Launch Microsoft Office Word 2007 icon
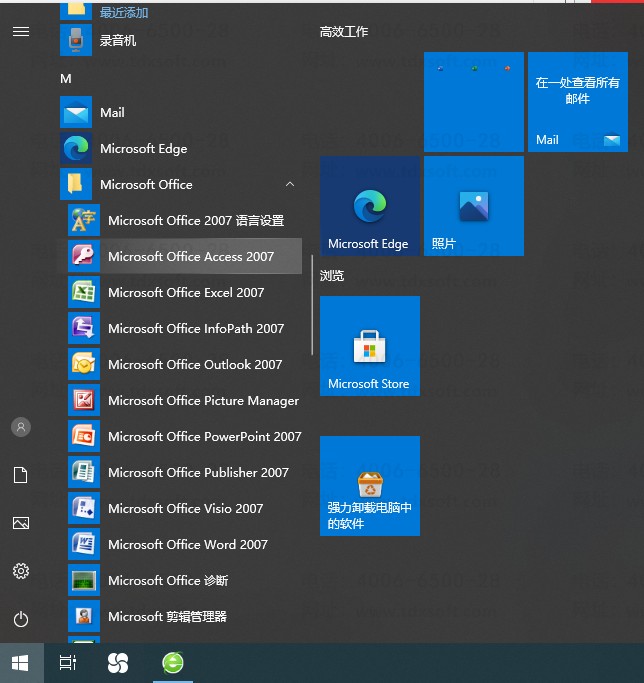Image resolution: width=644 pixels, height=683 pixels. click(83, 544)
